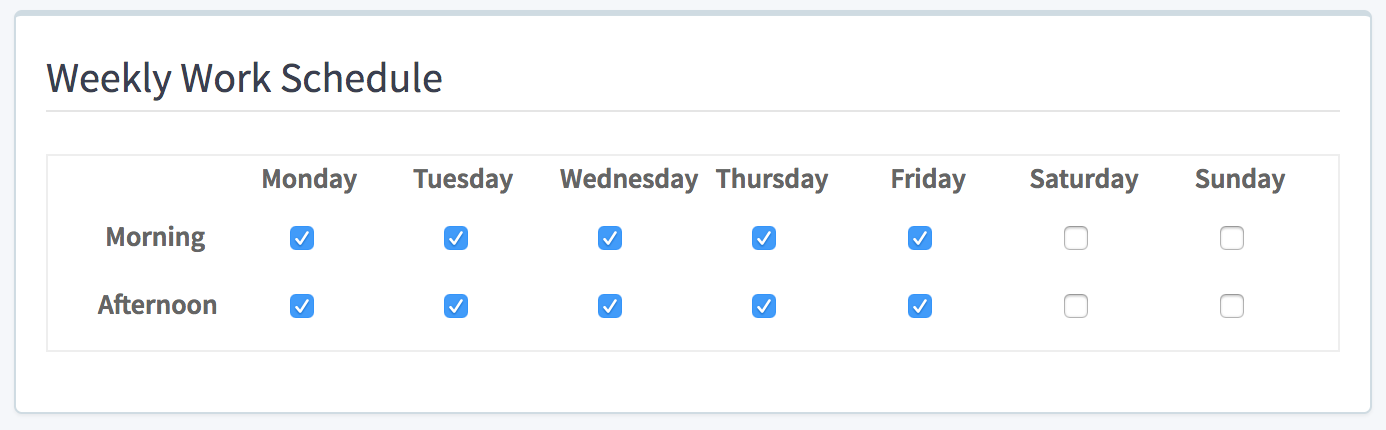Uncheck the Wednesday Afternoon checkbox
The height and width of the screenshot is (430, 1386).
610,306
